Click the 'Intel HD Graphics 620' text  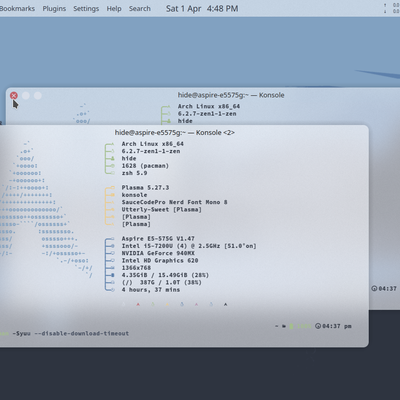pyautogui.click(x=160, y=261)
